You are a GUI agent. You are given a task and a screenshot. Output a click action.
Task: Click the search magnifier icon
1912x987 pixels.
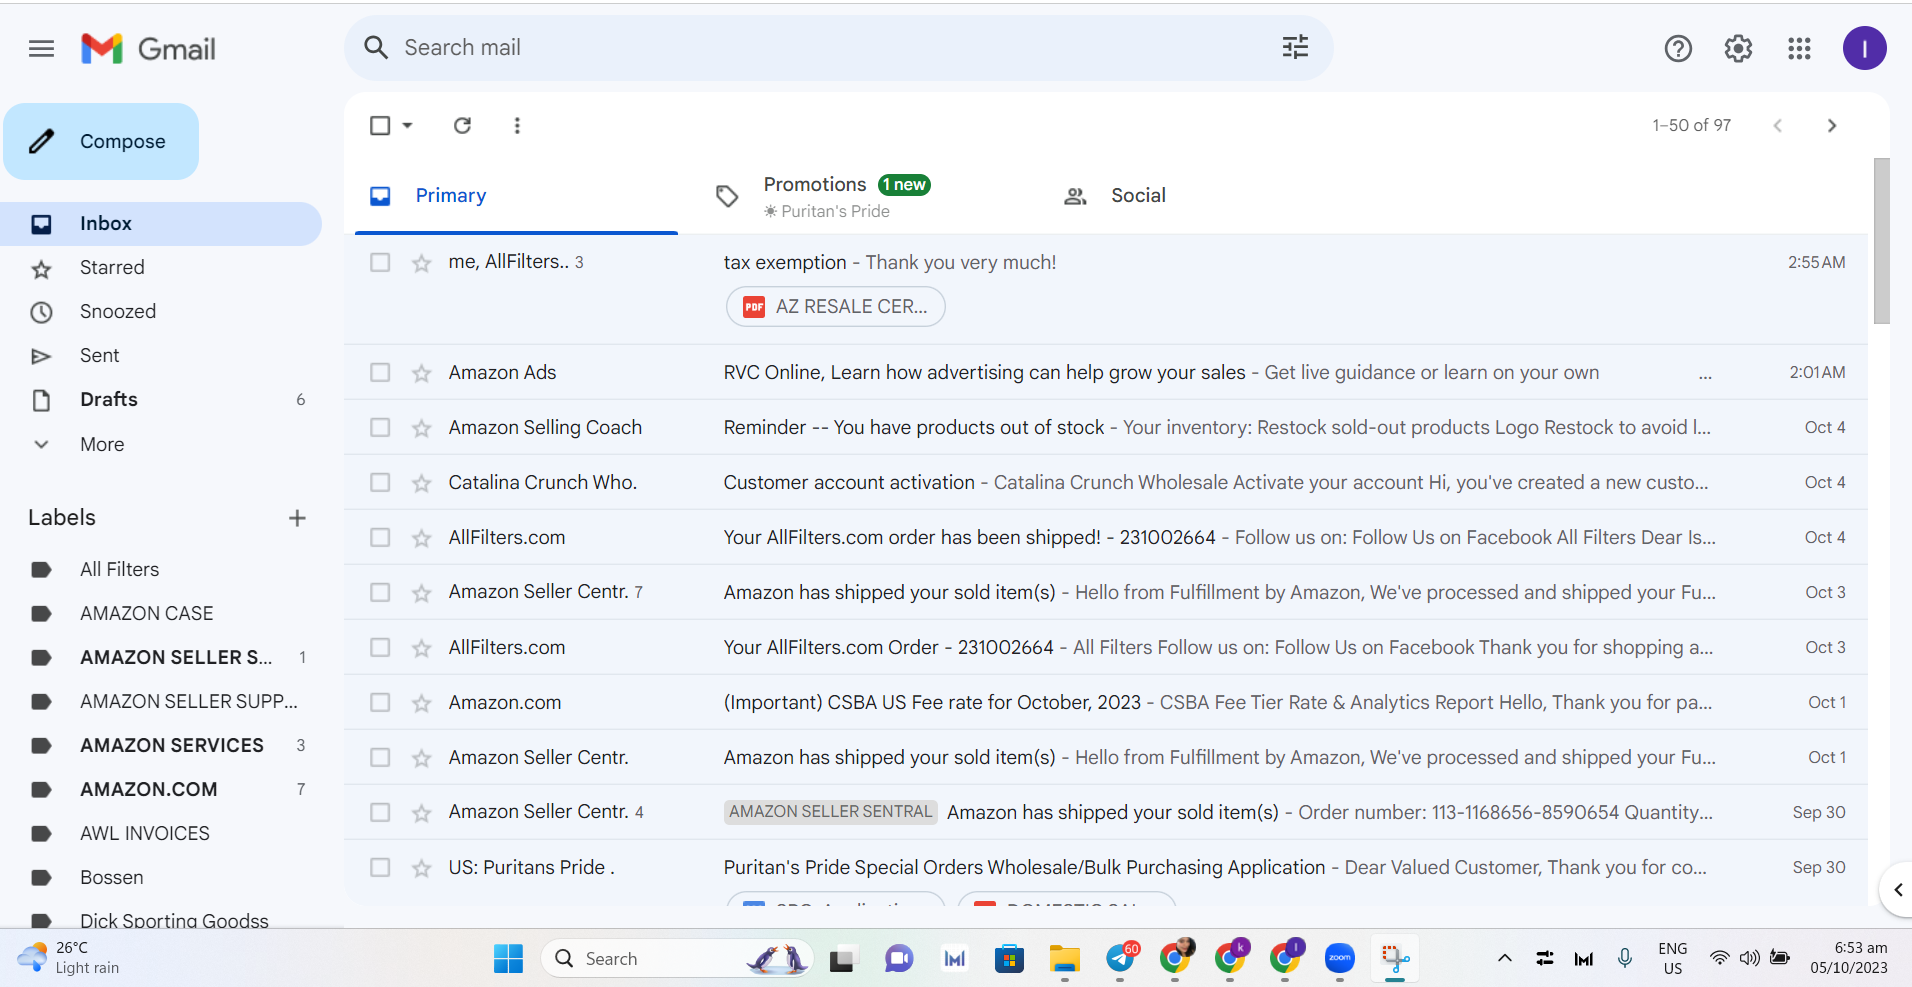point(376,47)
